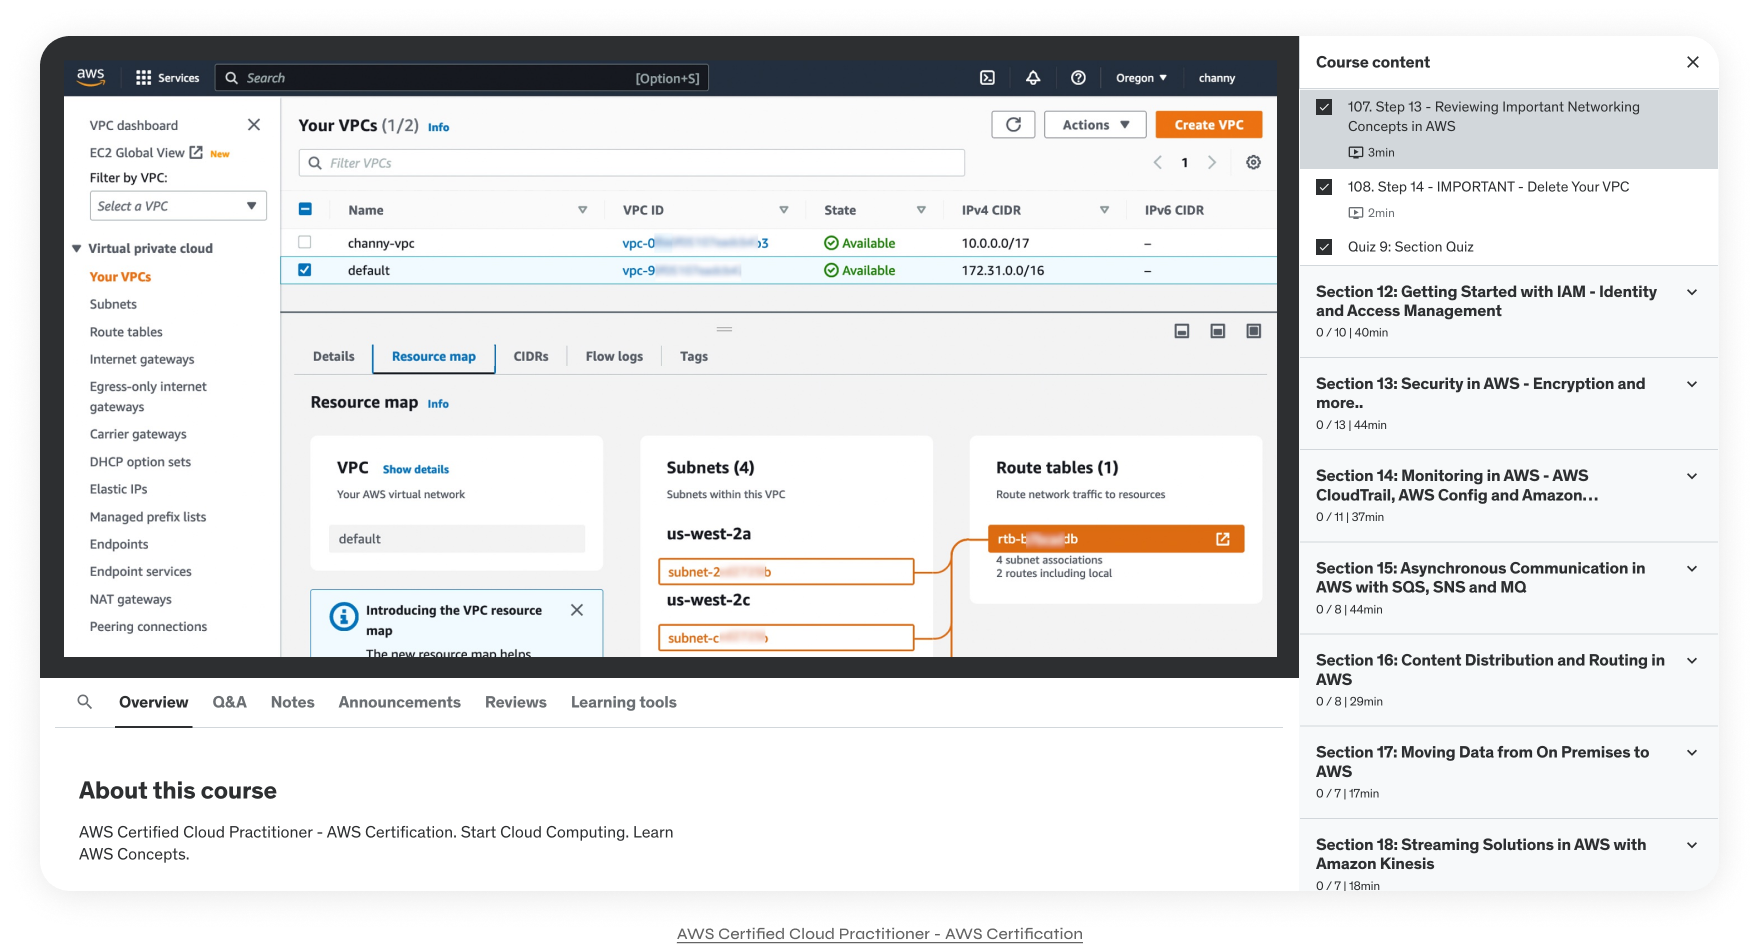Click the refresh VPC list button
This screenshot has width=1759, height=947.
coord(1013,125)
